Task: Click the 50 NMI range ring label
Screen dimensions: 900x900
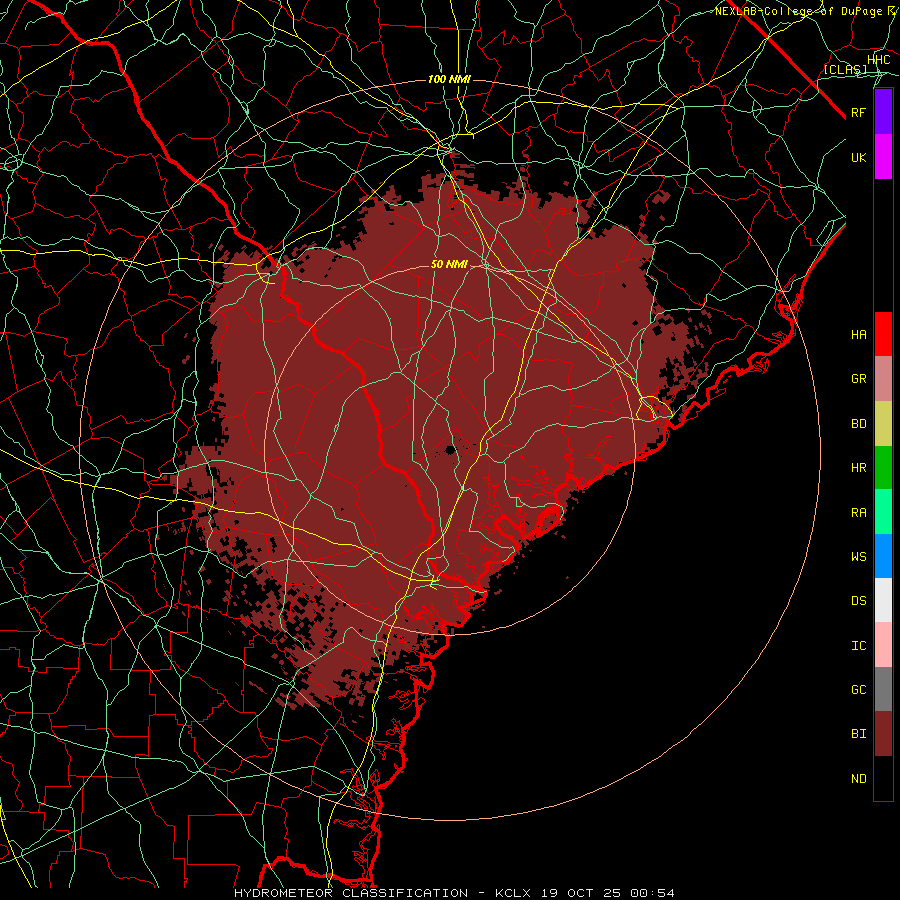Action: pyautogui.click(x=449, y=264)
